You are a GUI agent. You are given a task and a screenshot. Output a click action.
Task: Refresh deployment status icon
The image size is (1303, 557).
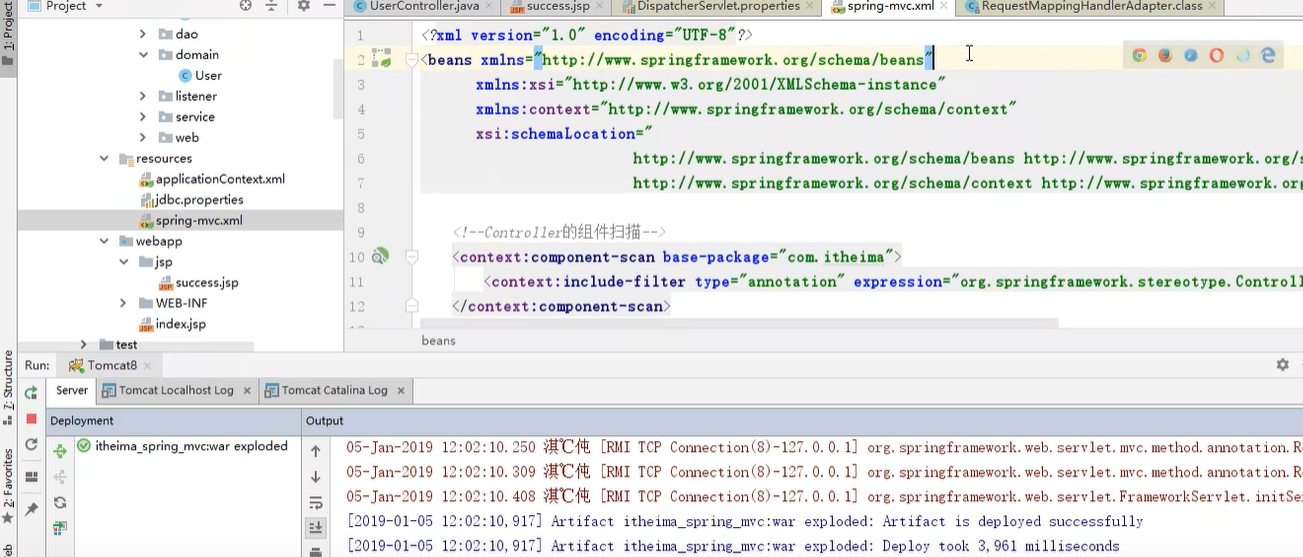point(60,503)
